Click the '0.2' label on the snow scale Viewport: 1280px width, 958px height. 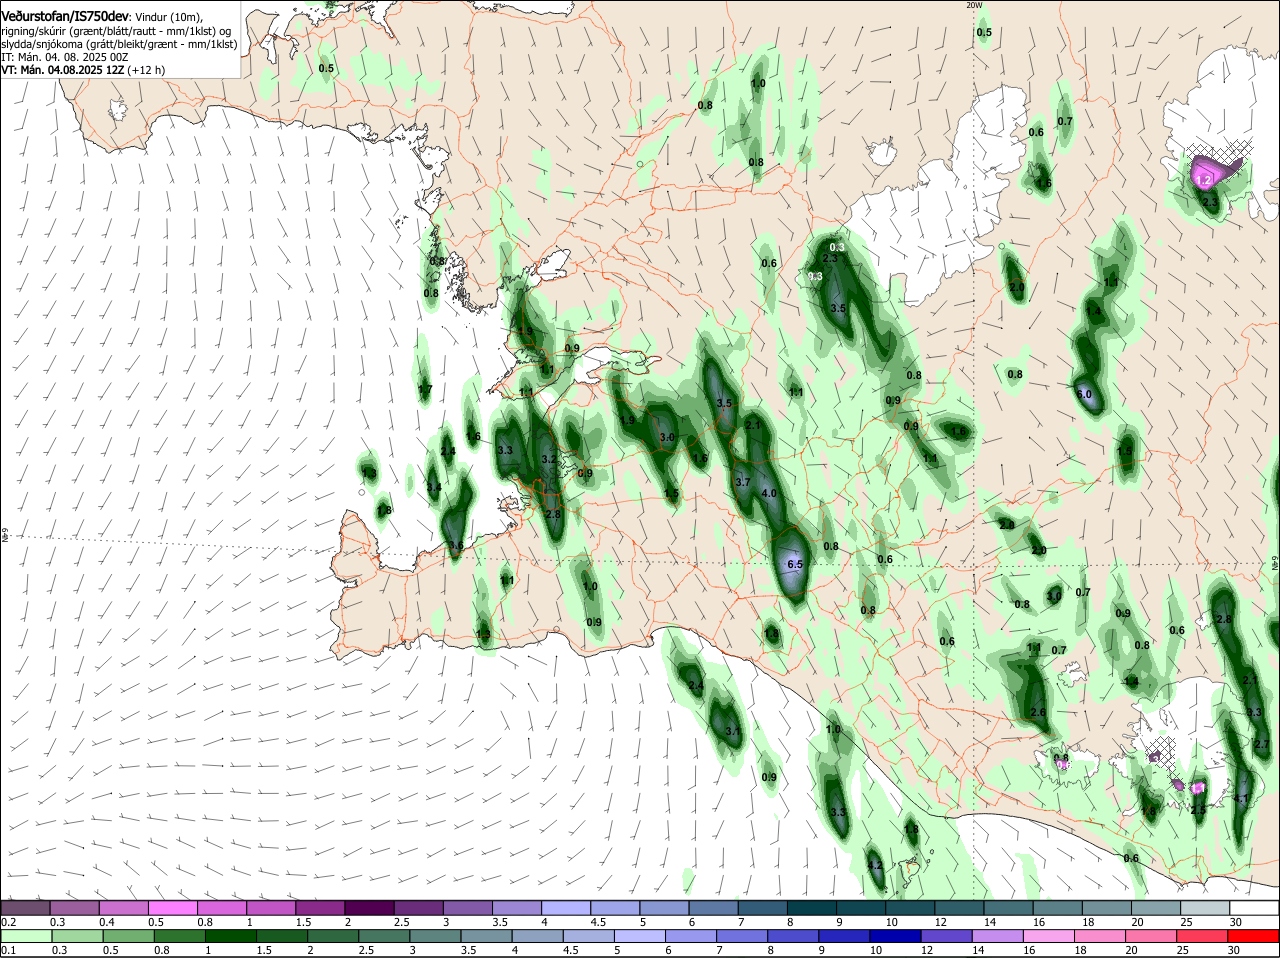8,922
